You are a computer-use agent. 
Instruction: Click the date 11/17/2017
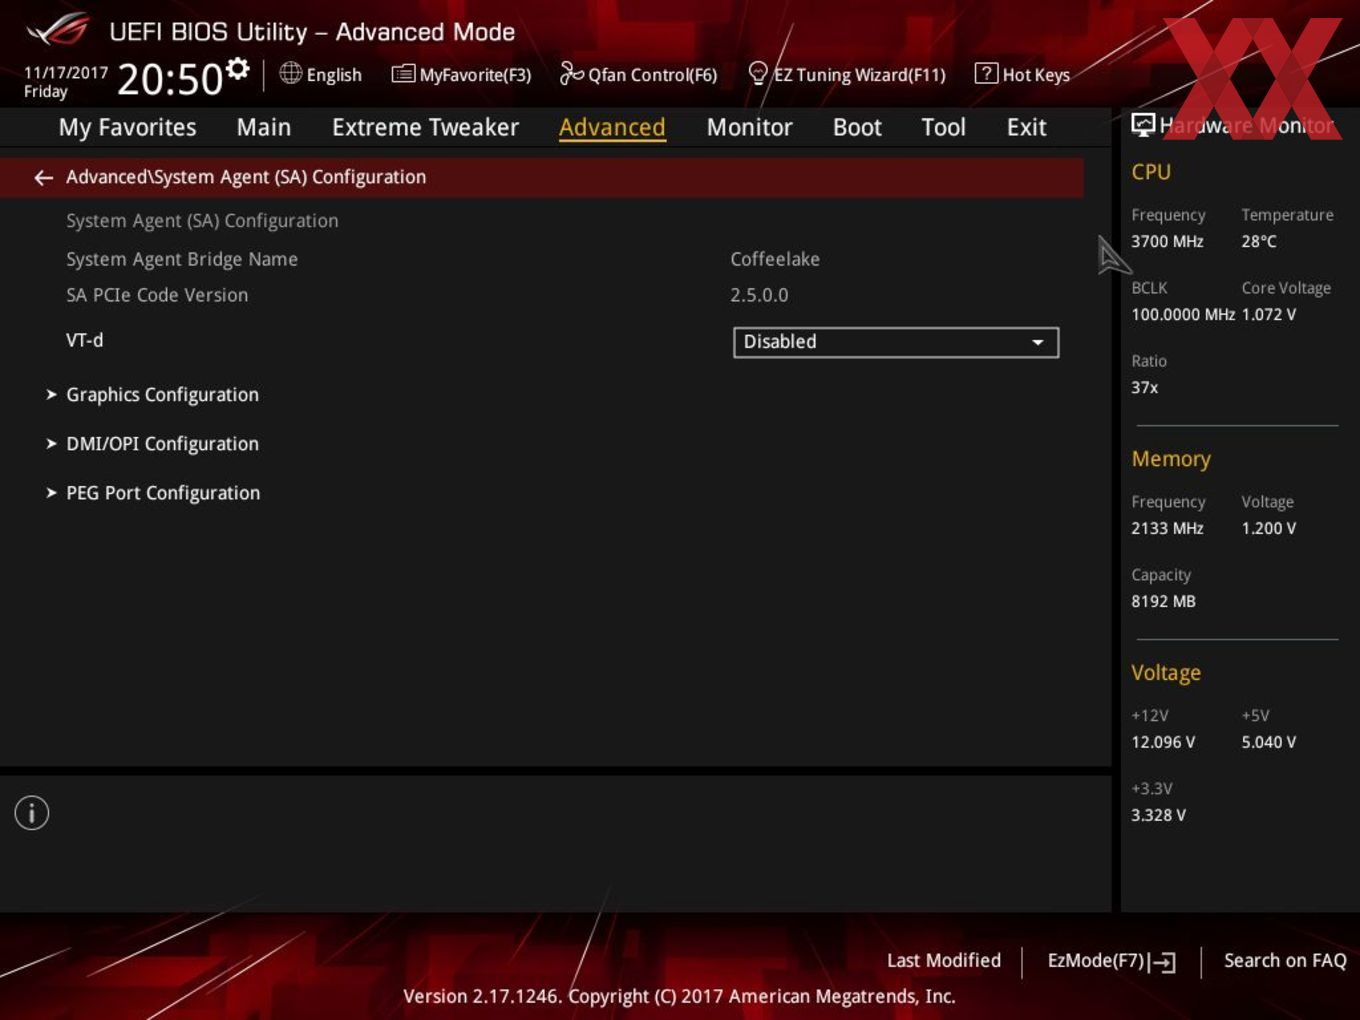point(66,72)
